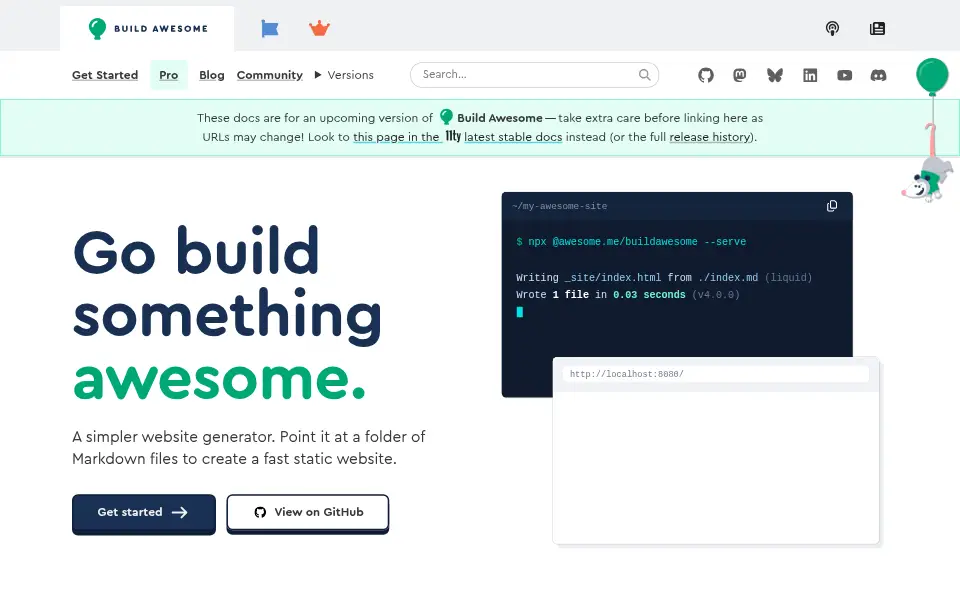Click the possum hanging from balloon

928,179
